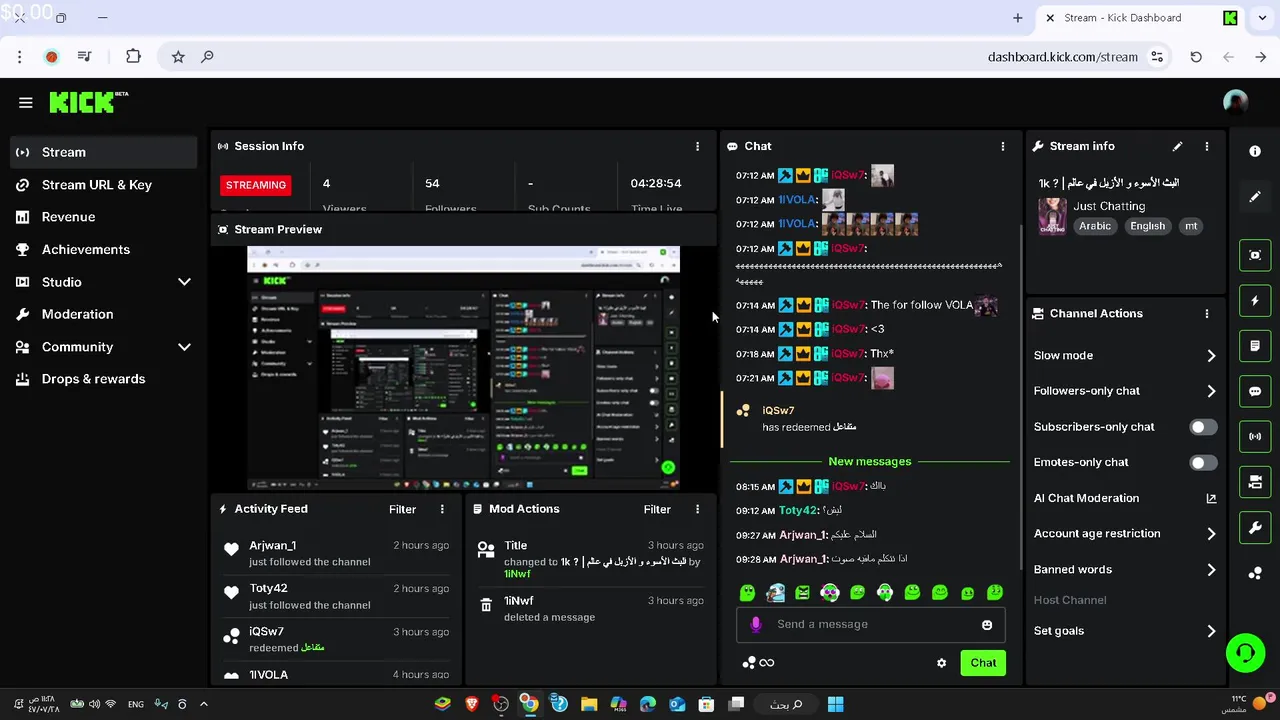Go to Stream in the sidebar
1280x720 pixels.
tap(103, 152)
